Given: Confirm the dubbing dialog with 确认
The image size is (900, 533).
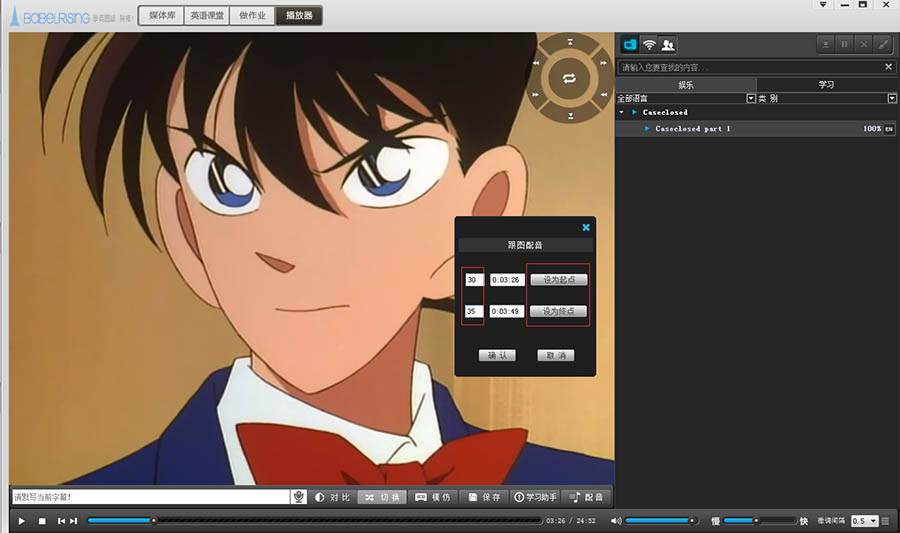Looking at the screenshot, I should [497, 356].
